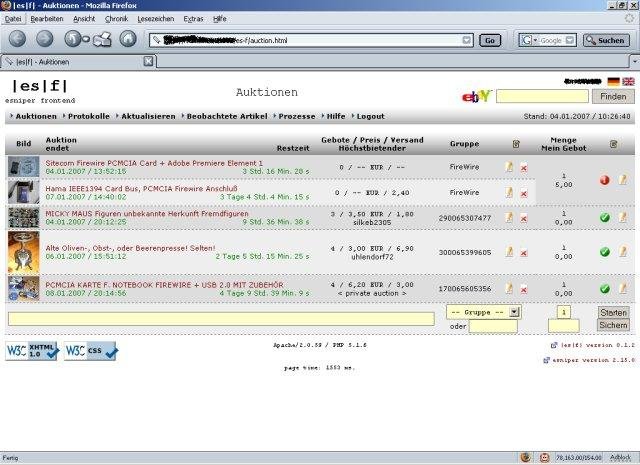Edit bid for MICKY MAUS auction
The image size is (640, 465).
point(622,217)
